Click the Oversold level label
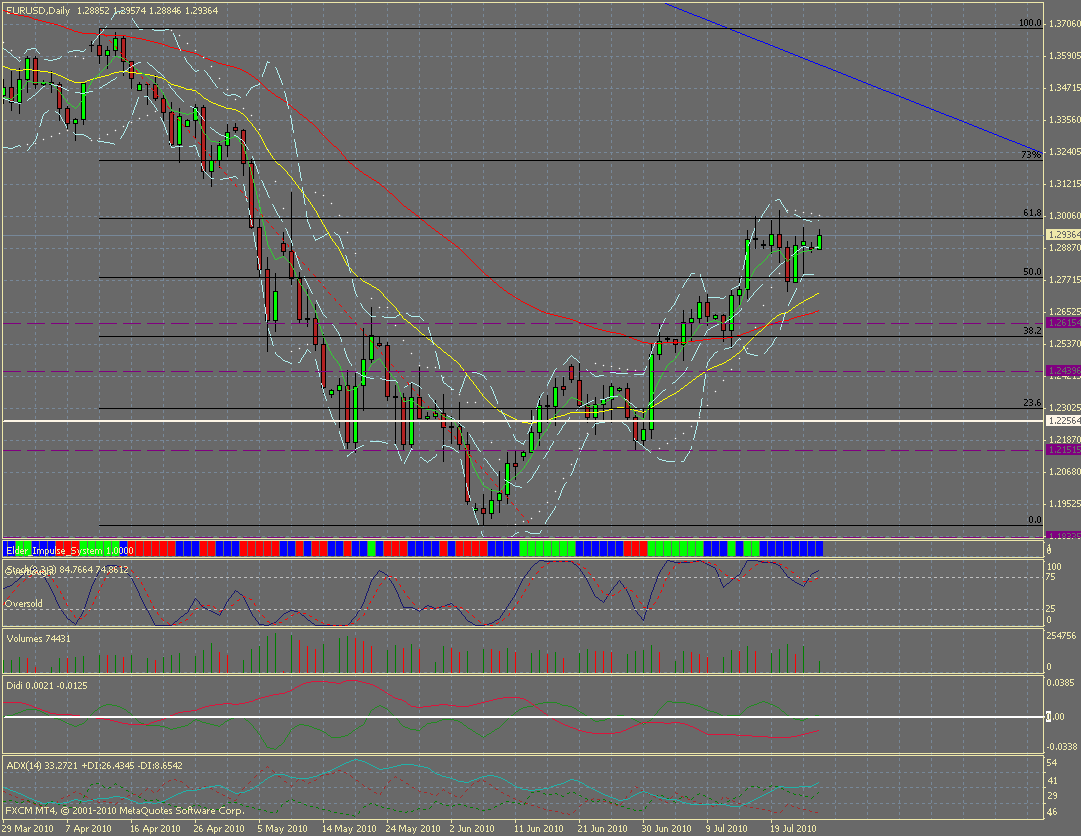The image size is (1081, 836). (23, 603)
